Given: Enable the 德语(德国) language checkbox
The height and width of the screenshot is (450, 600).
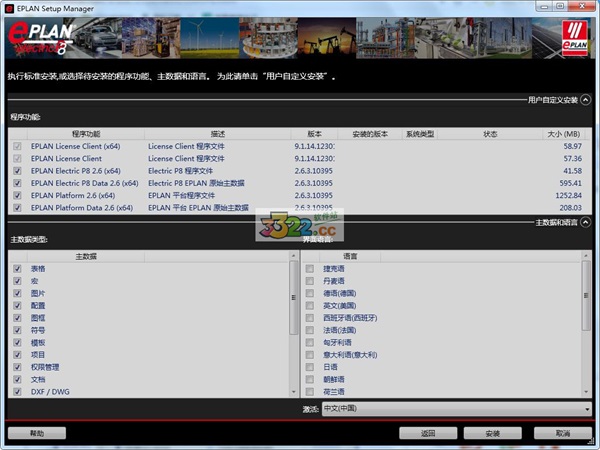Looking at the screenshot, I should pyautogui.click(x=310, y=294).
